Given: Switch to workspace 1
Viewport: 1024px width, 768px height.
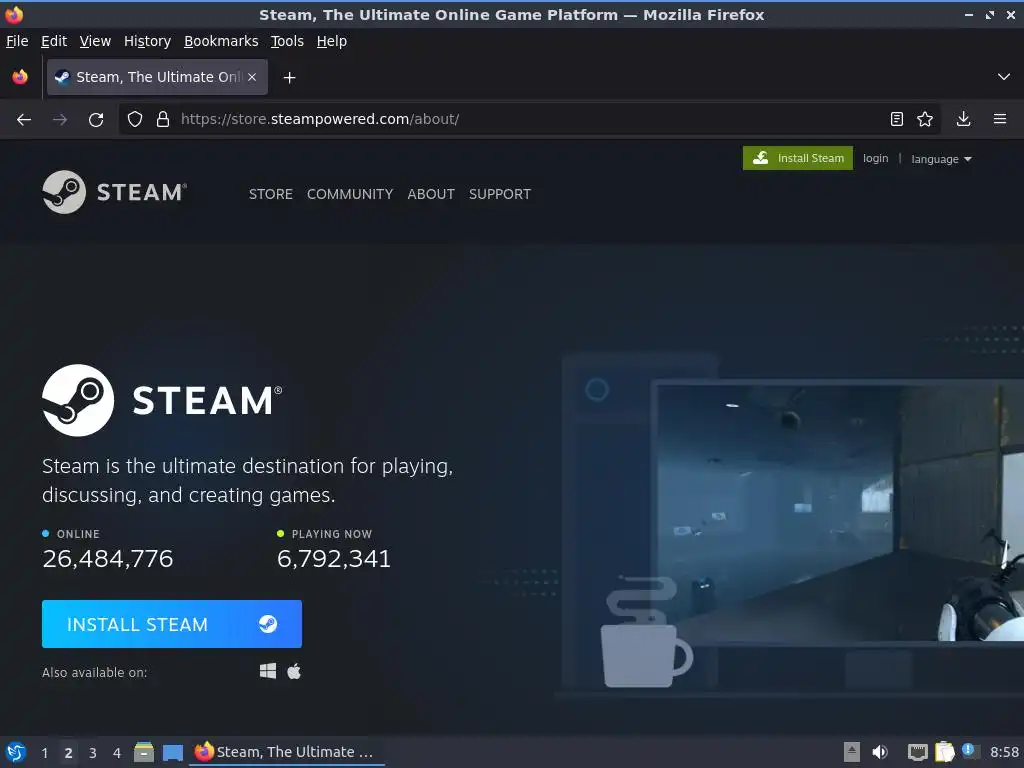Looking at the screenshot, I should [44, 753].
